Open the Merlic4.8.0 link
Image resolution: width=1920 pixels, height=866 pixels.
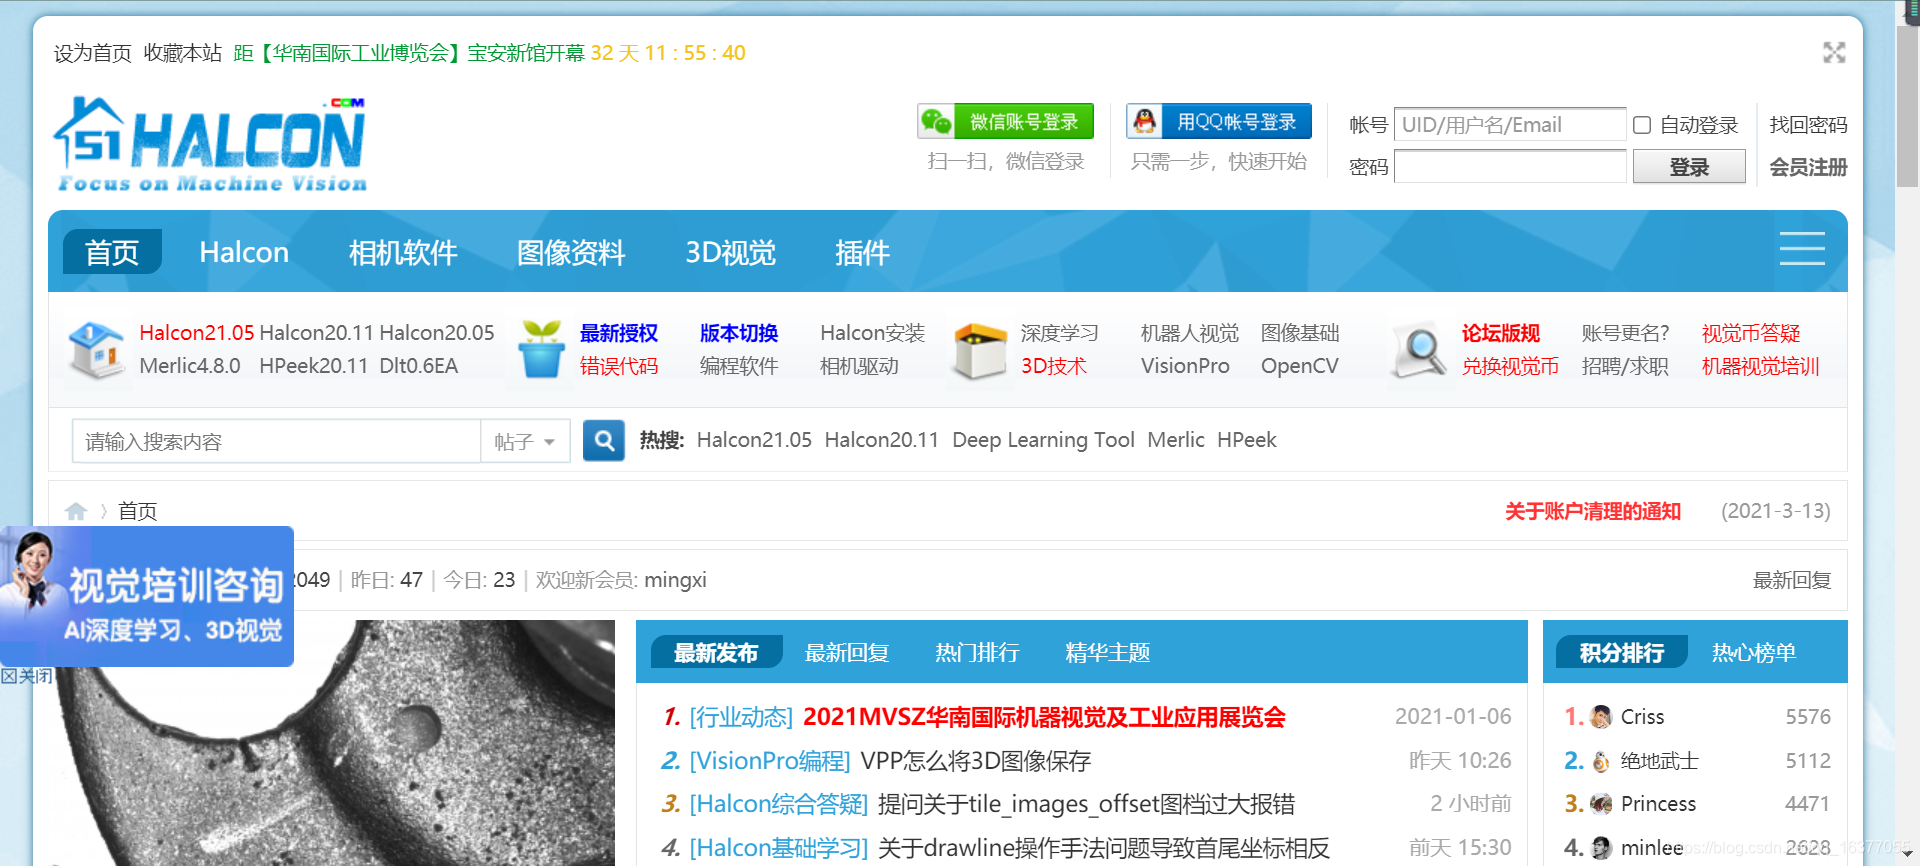[x=190, y=366]
